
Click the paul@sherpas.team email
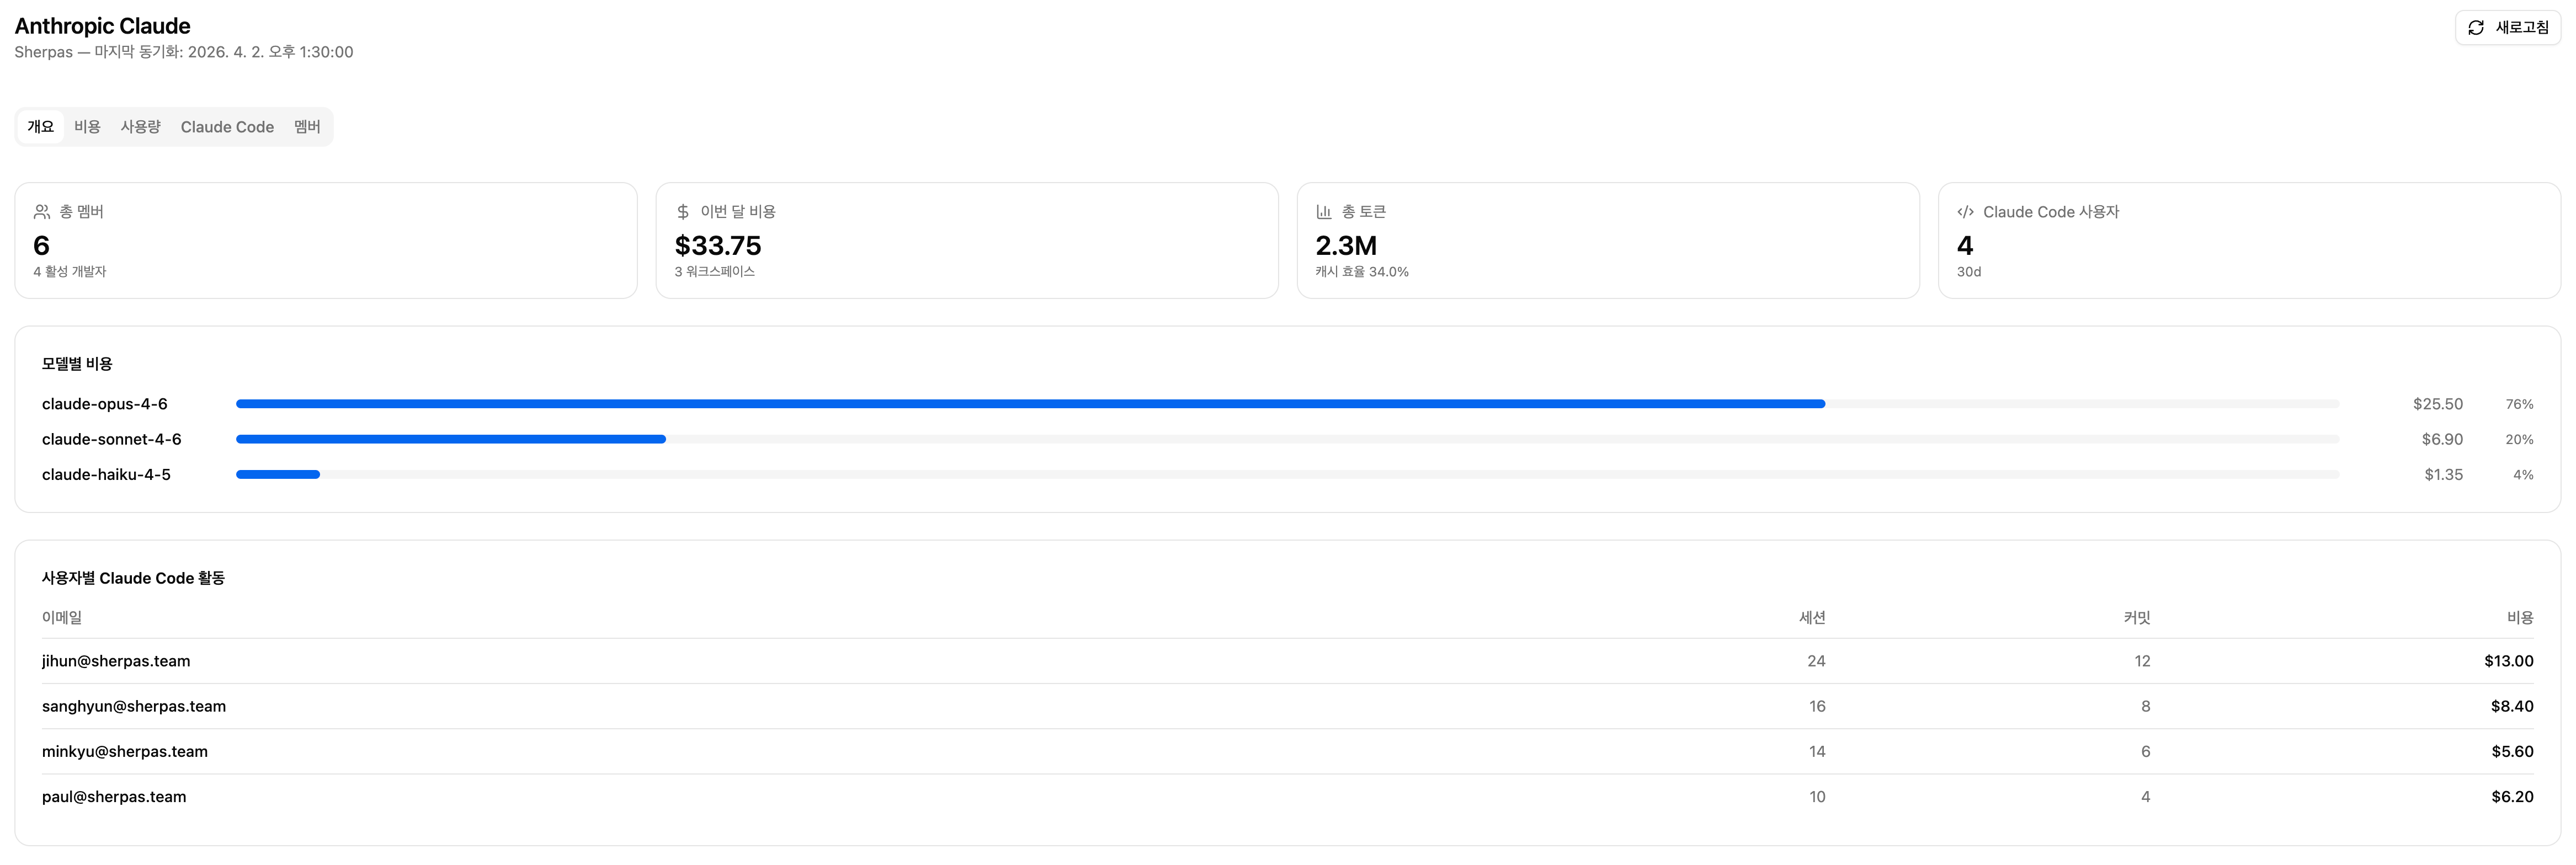click(x=114, y=797)
